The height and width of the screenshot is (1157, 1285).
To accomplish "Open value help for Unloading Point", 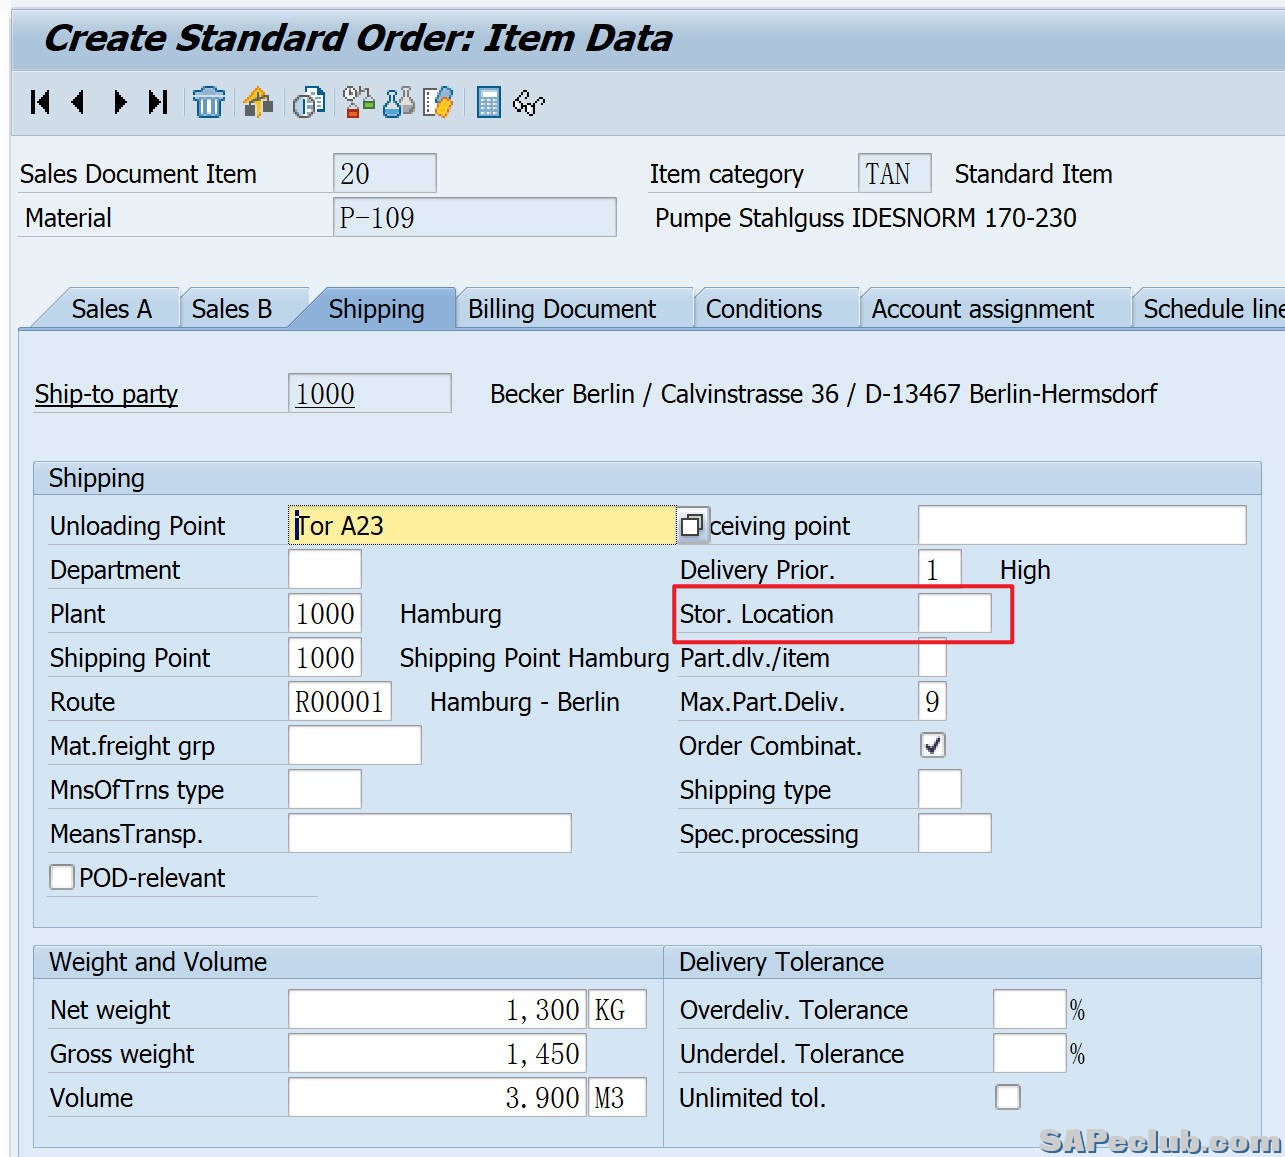I will (691, 526).
